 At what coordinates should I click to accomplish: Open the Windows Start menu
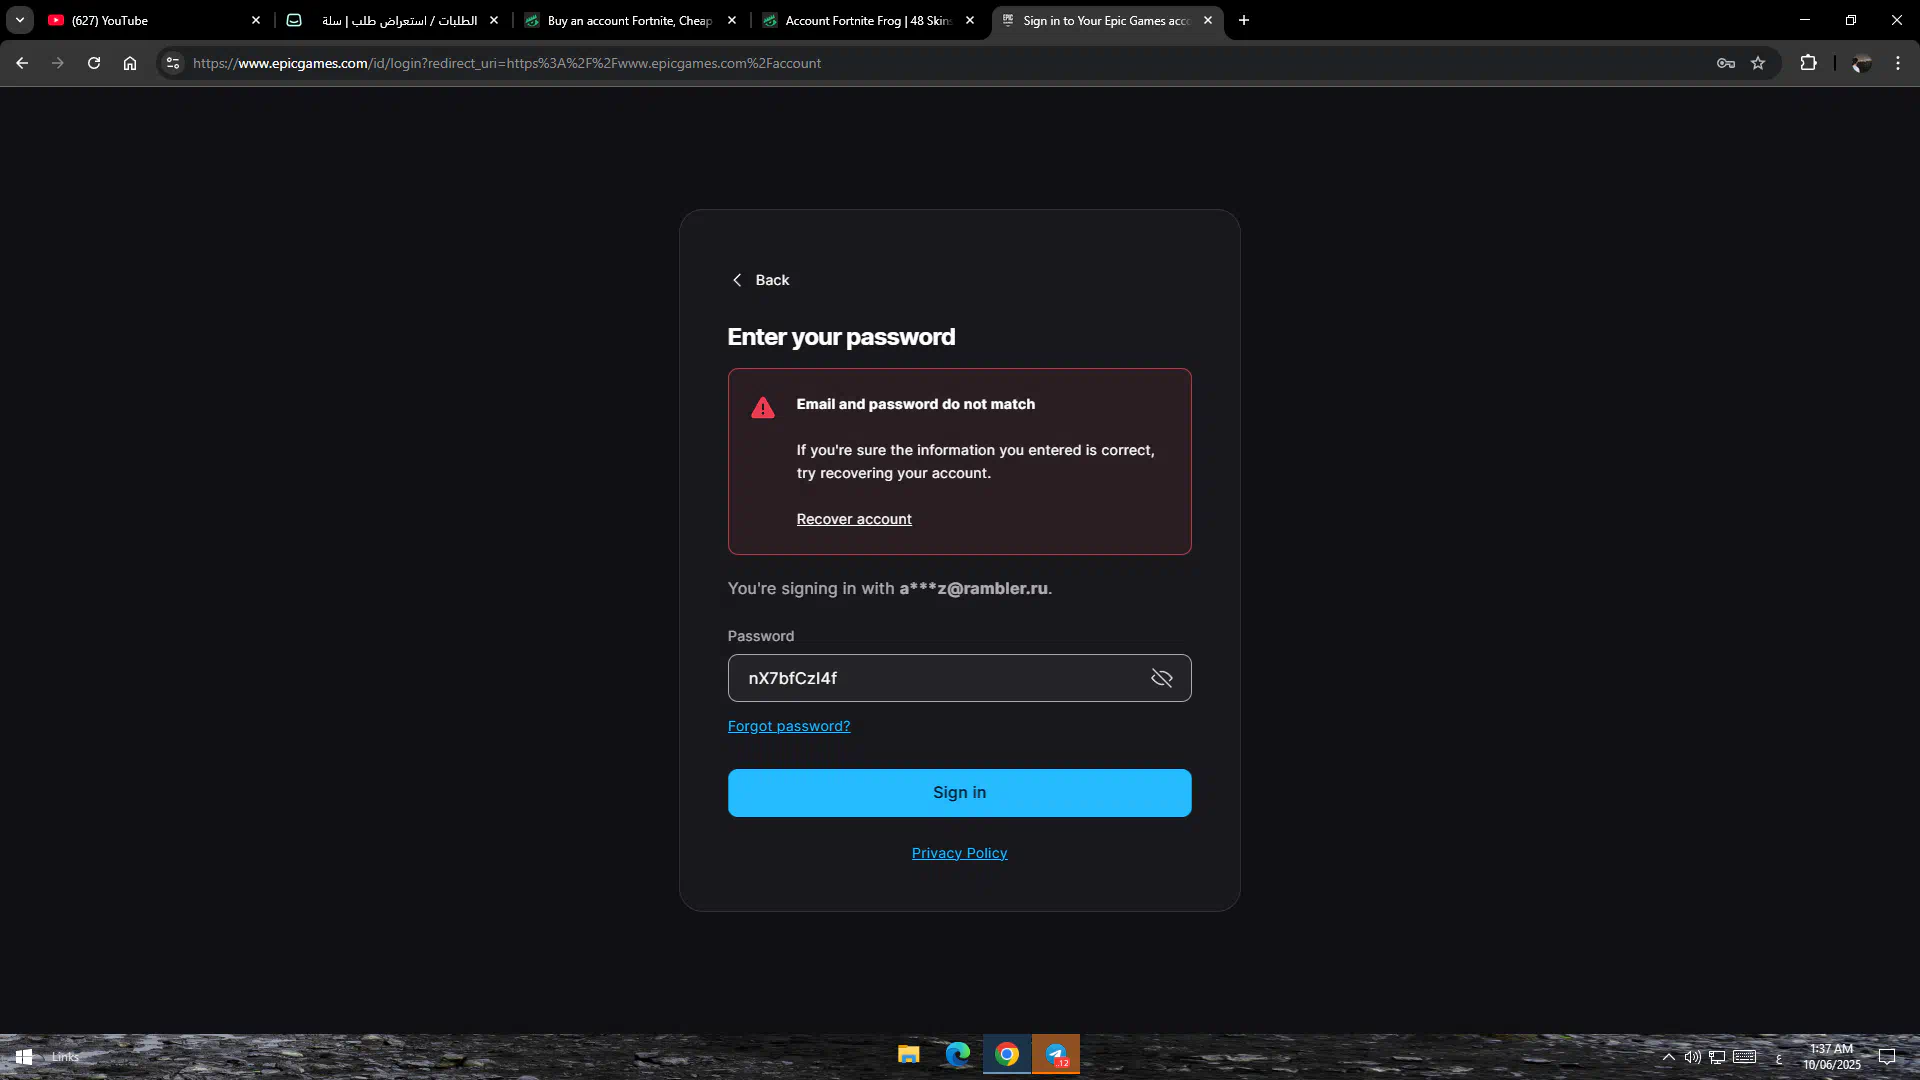point(24,1056)
